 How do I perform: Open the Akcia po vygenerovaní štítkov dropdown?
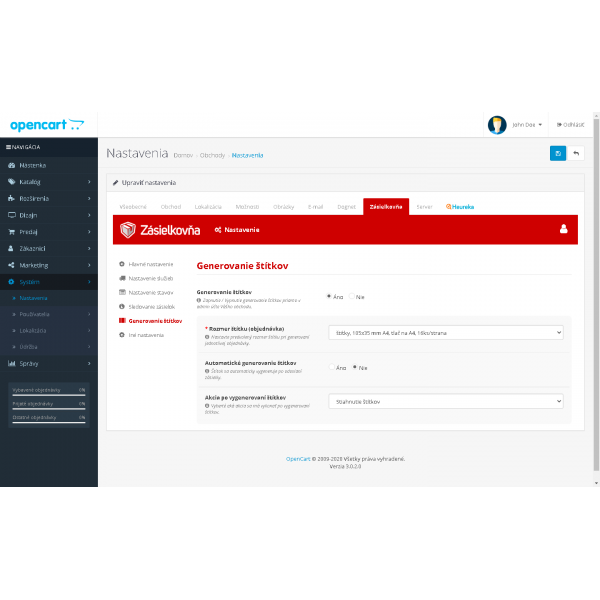[446, 401]
